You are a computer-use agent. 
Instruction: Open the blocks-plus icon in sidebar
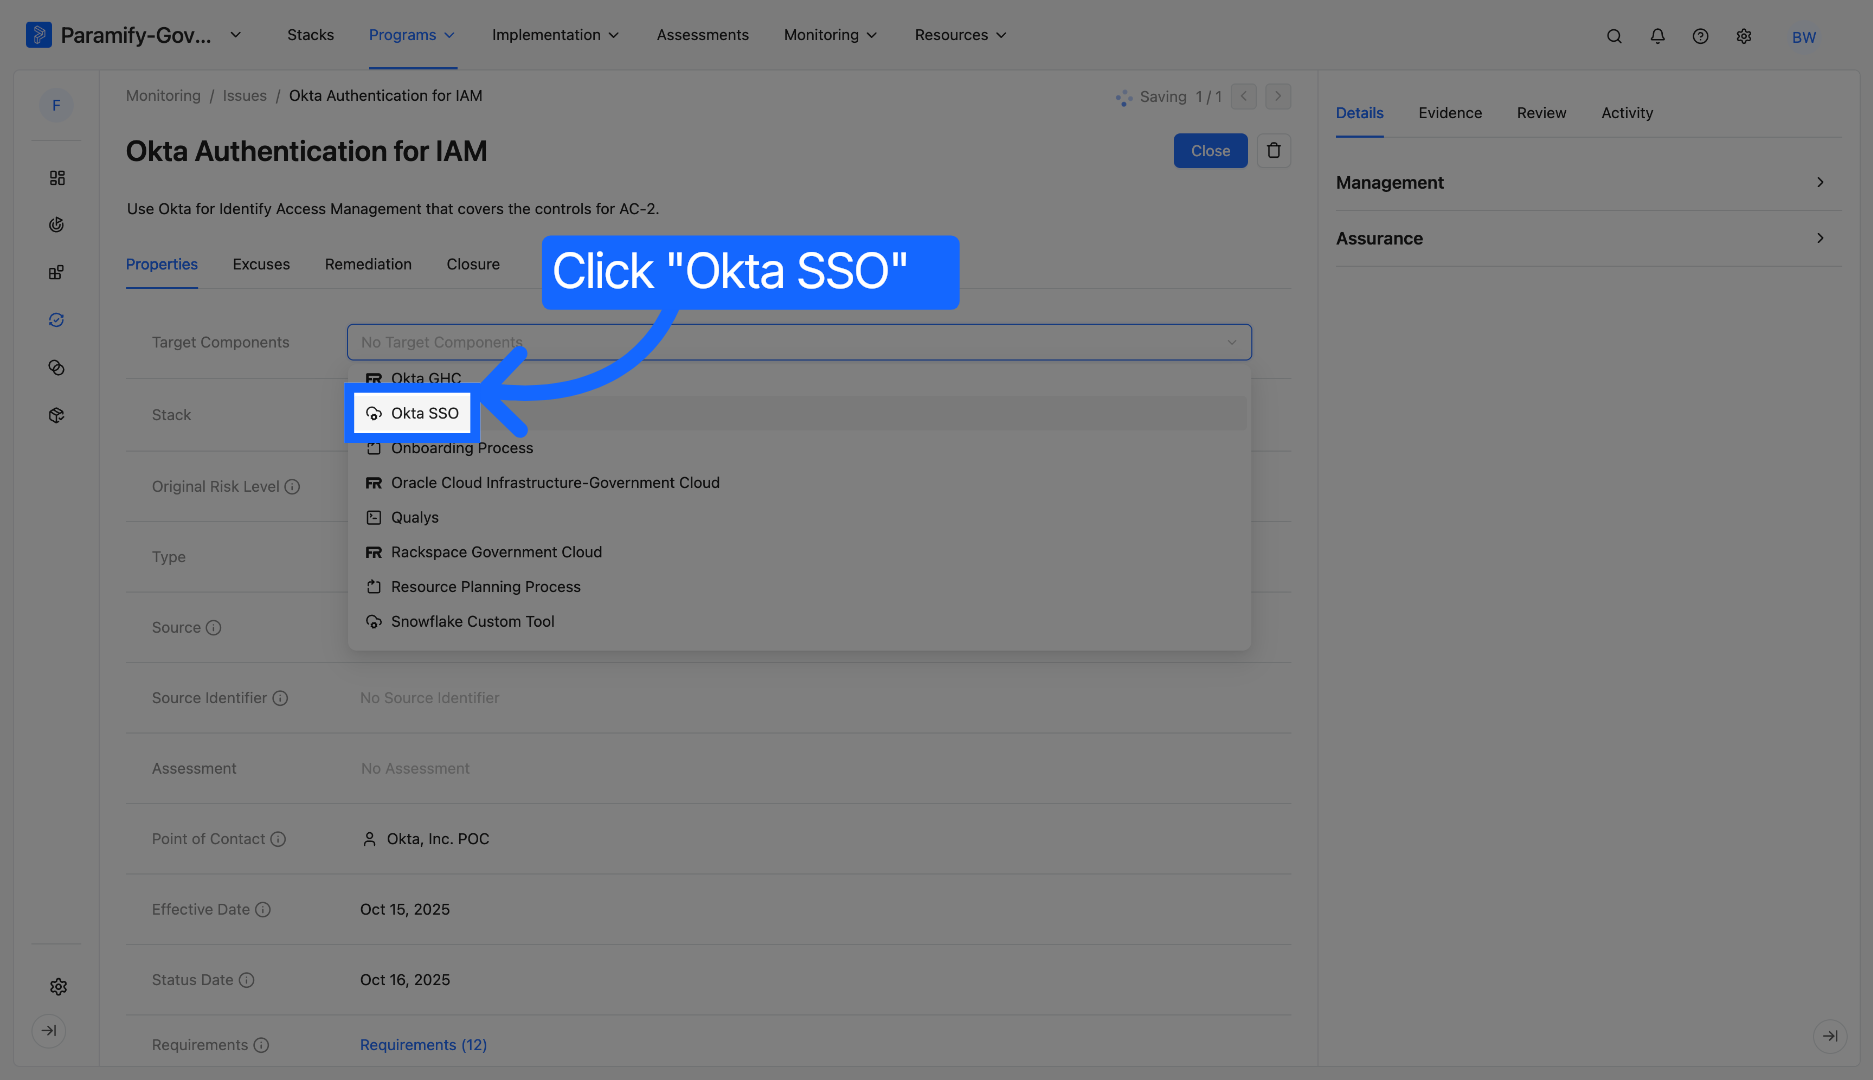tap(57, 273)
